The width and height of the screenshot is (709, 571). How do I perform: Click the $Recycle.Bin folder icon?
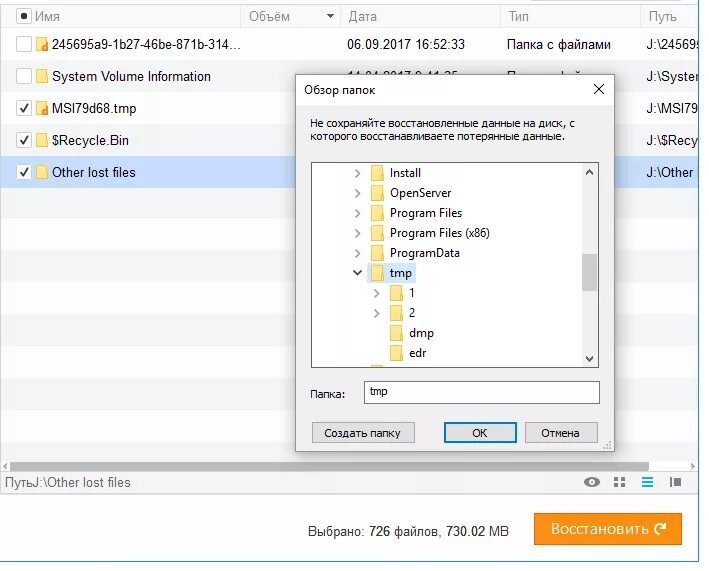coord(42,140)
